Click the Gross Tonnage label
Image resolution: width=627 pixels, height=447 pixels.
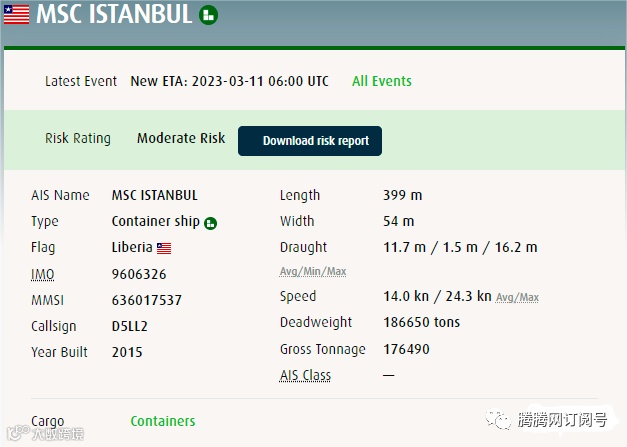(323, 349)
